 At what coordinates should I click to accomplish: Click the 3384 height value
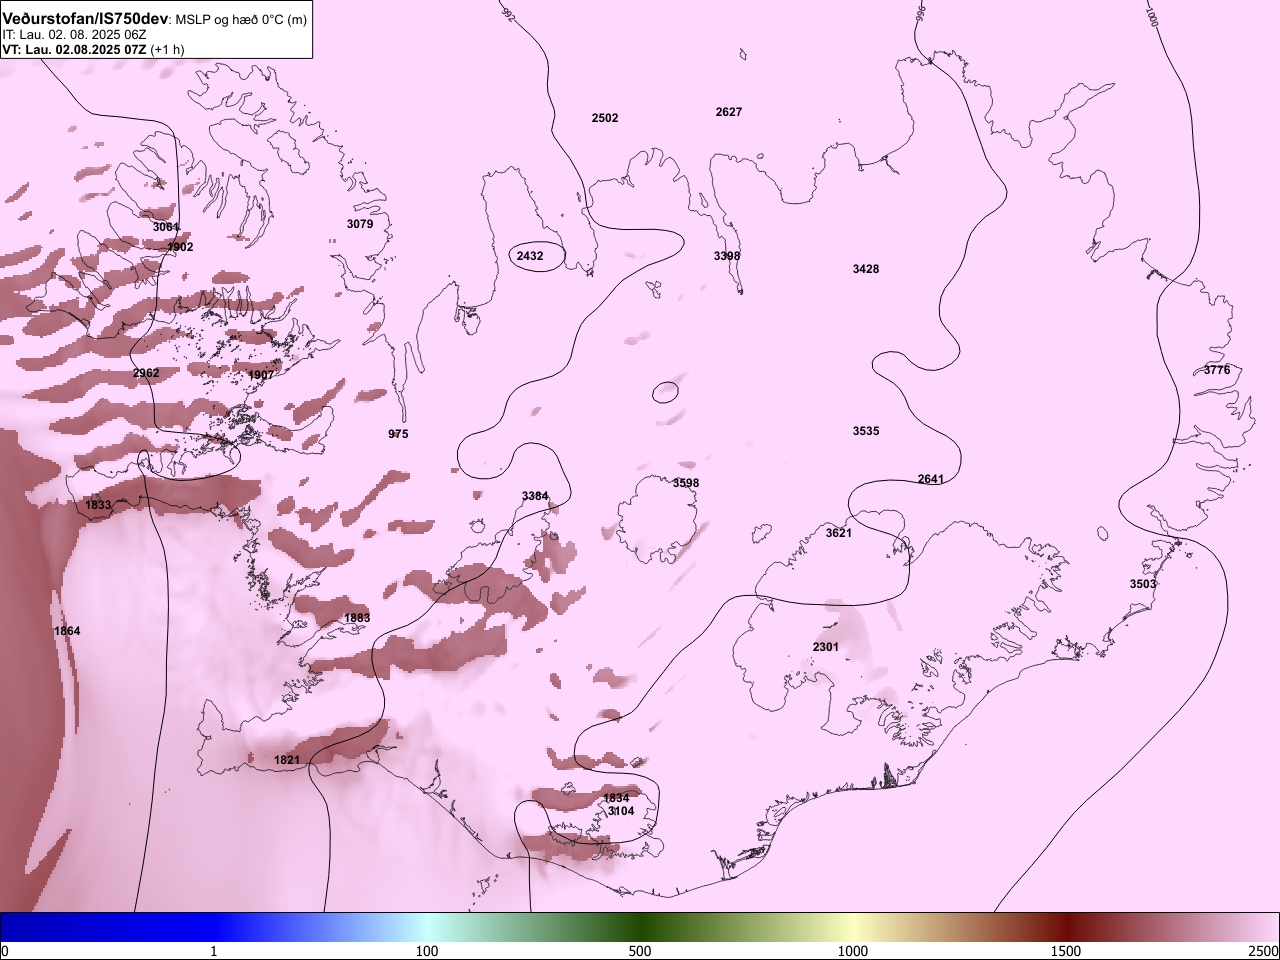535,496
